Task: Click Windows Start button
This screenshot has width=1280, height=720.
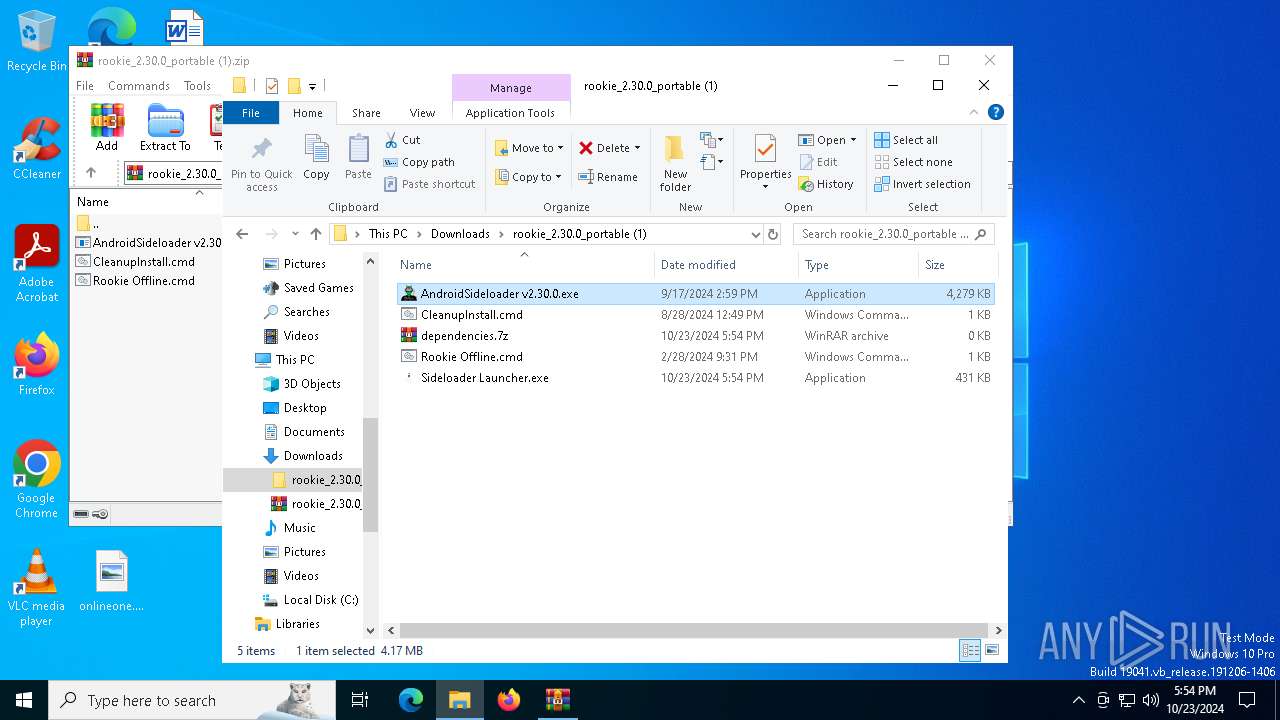Action: 24,700
